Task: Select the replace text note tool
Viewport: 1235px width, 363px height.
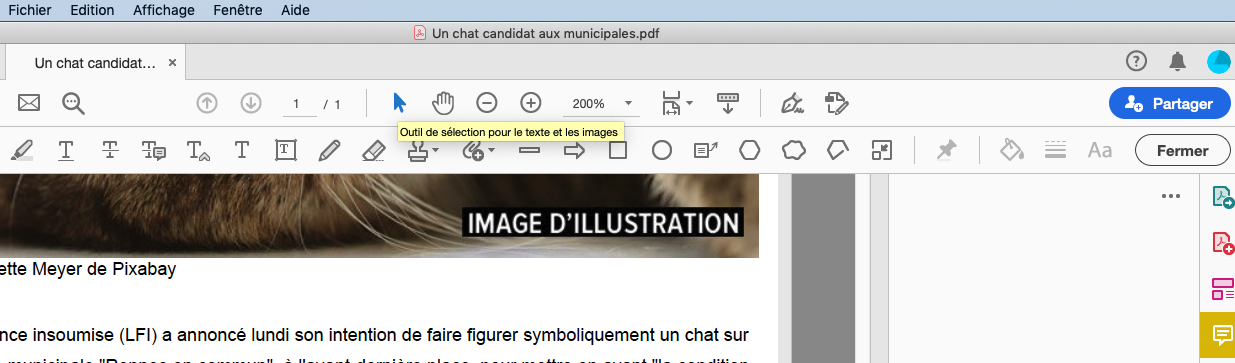Action: (x=153, y=150)
